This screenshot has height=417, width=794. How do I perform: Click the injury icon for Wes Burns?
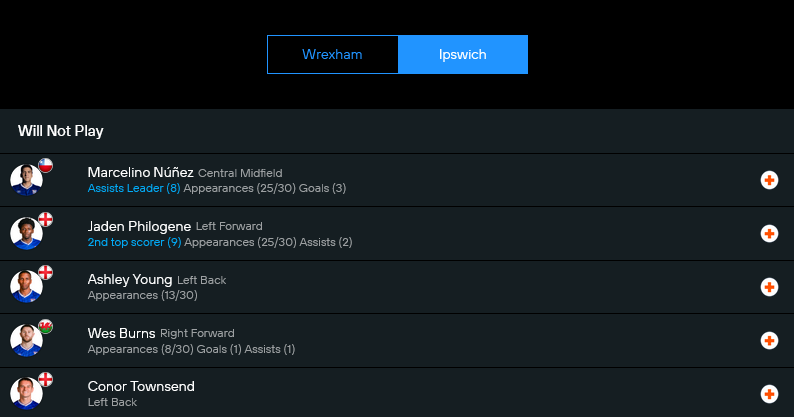[769, 341]
